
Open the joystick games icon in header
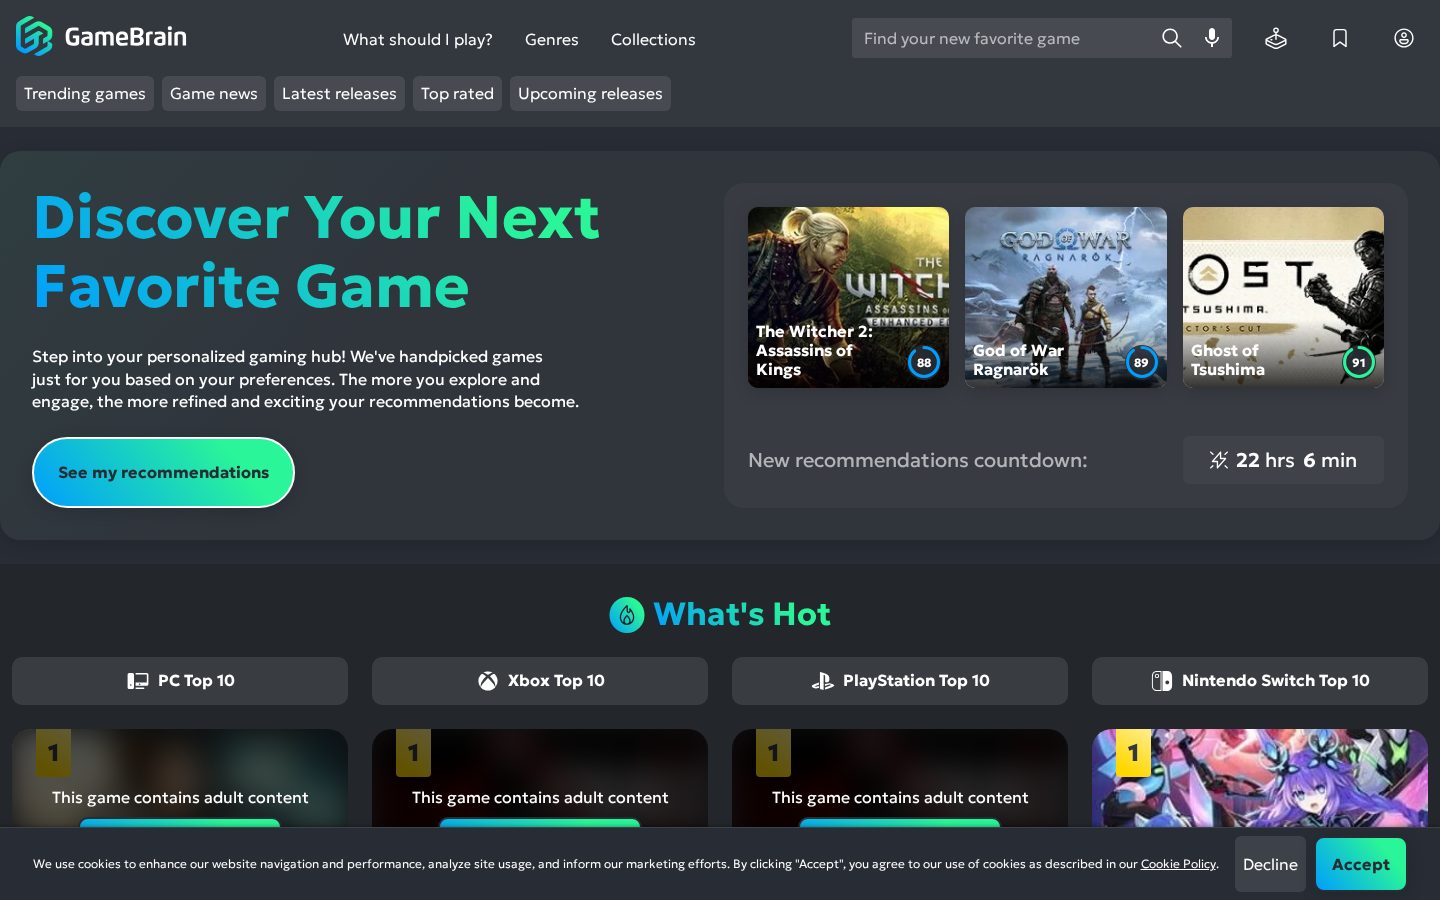tap(1276, 38)
